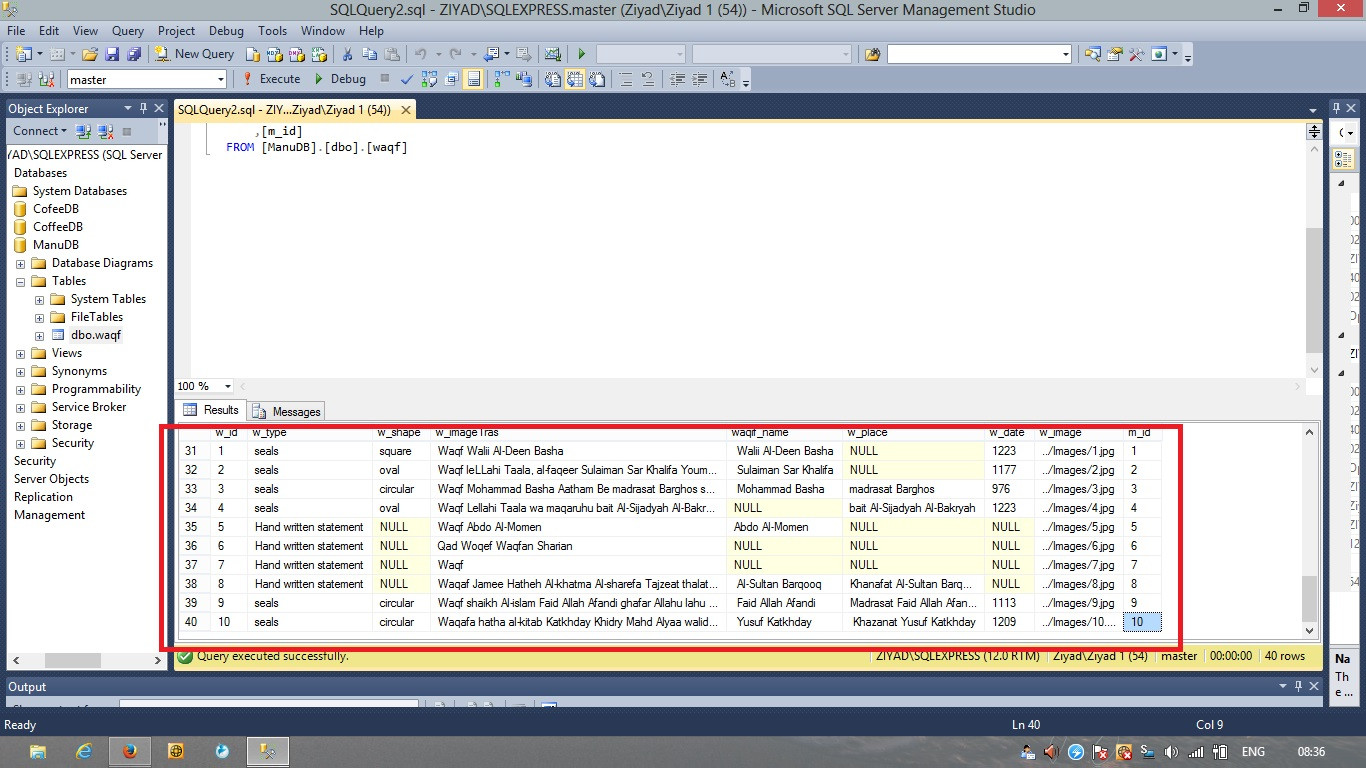Switch to the Messages tab
Screen dimensions: 1366x768
point(287,411)
